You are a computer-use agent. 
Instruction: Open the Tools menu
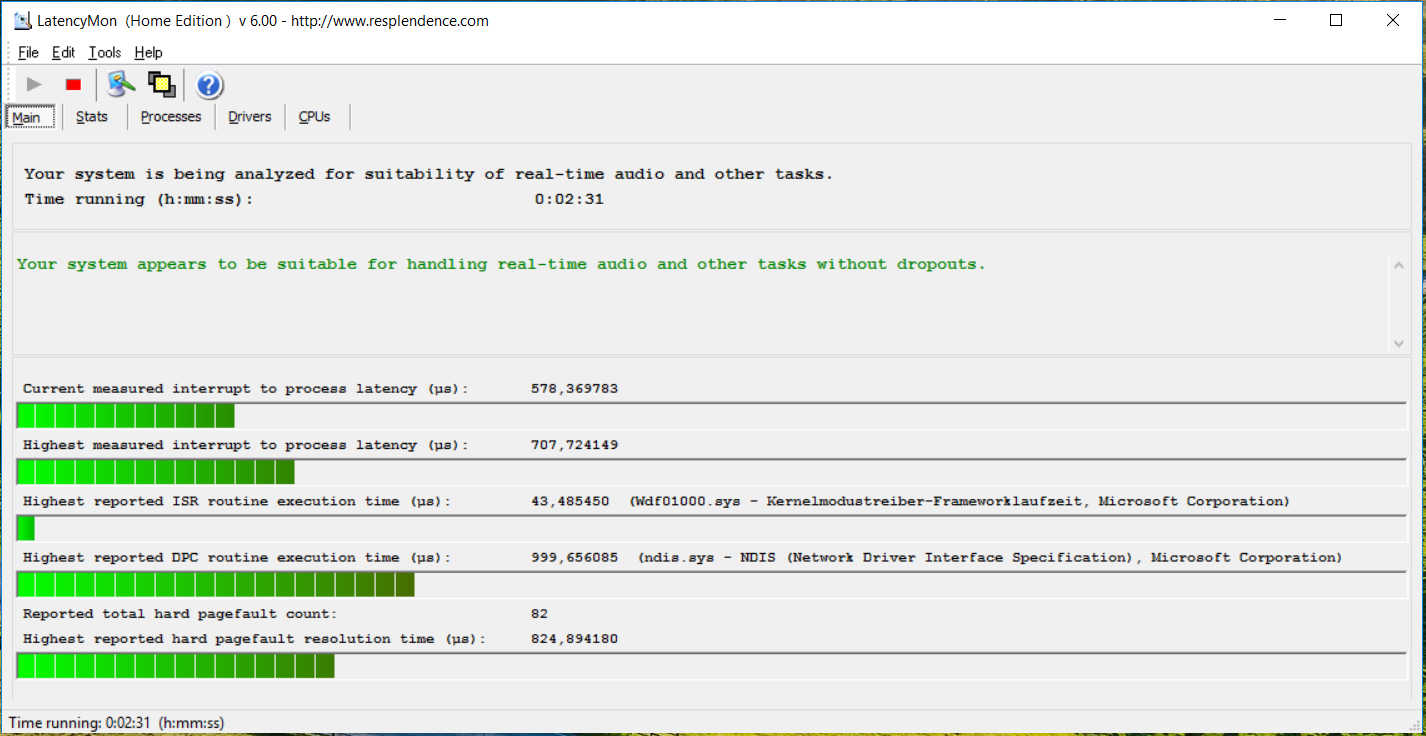pyautogui.click(x=104, y=53)
